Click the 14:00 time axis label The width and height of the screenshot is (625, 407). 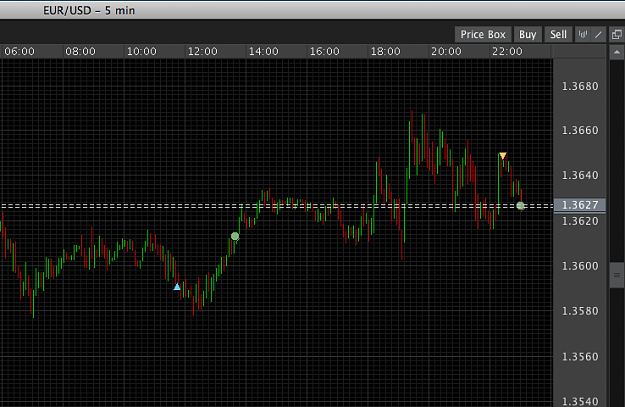pyautogui.click(x=263, y=51)
